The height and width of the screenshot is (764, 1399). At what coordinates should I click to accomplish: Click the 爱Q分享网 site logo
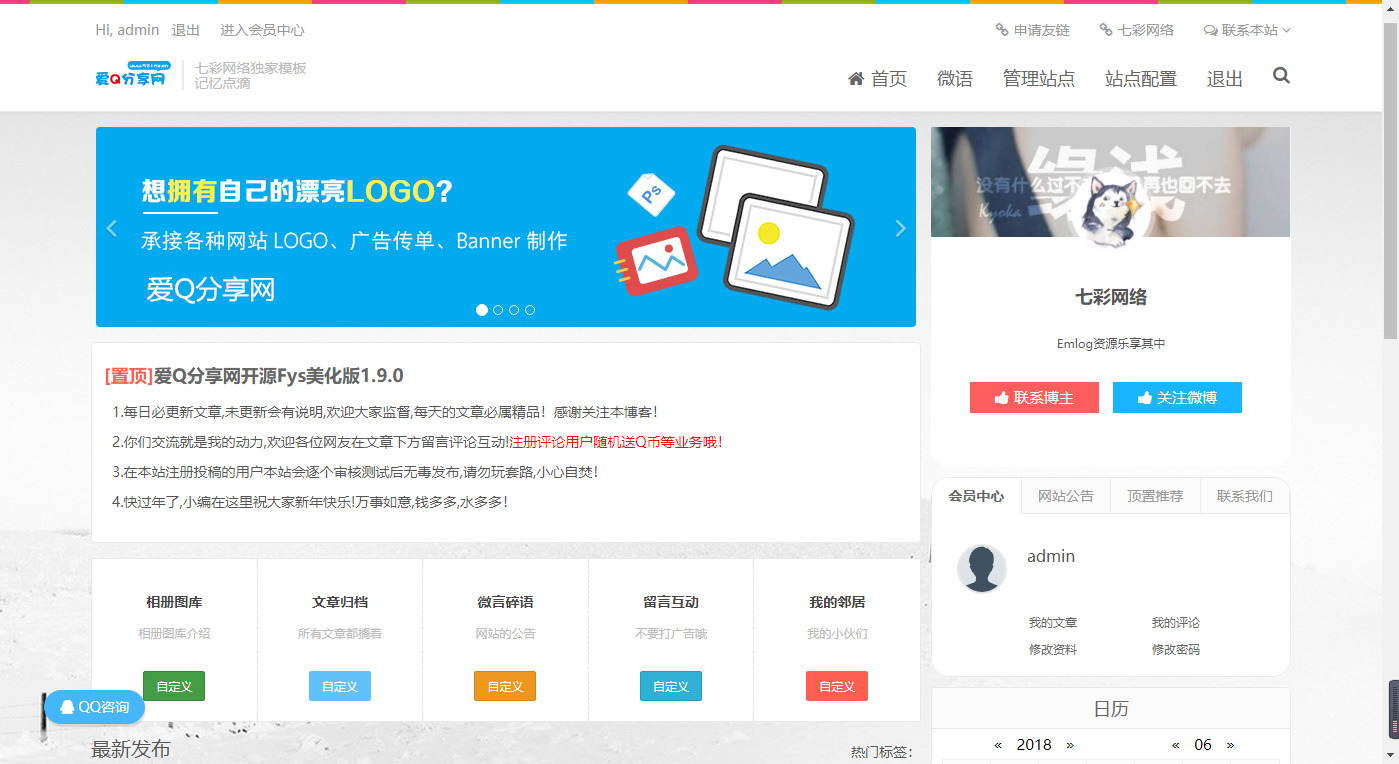coord(130,74)
